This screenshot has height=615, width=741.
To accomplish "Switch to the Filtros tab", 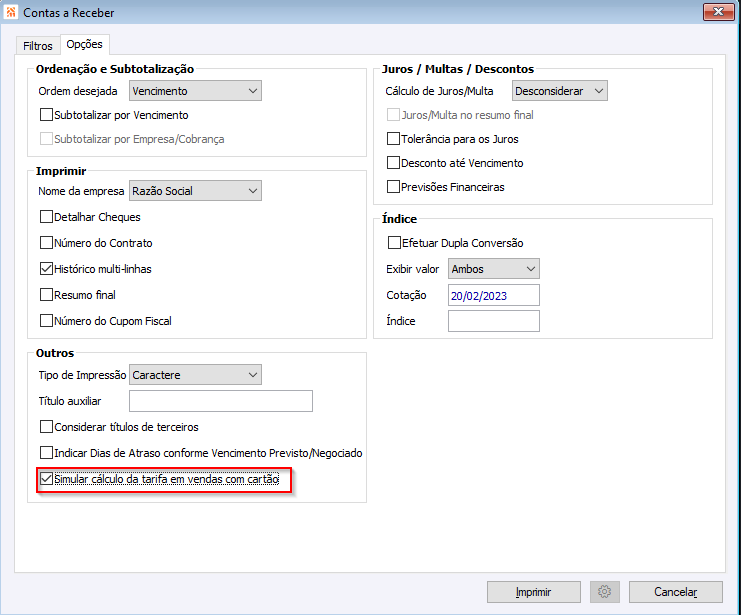I will pyautogui.click(x=38, y=46).
